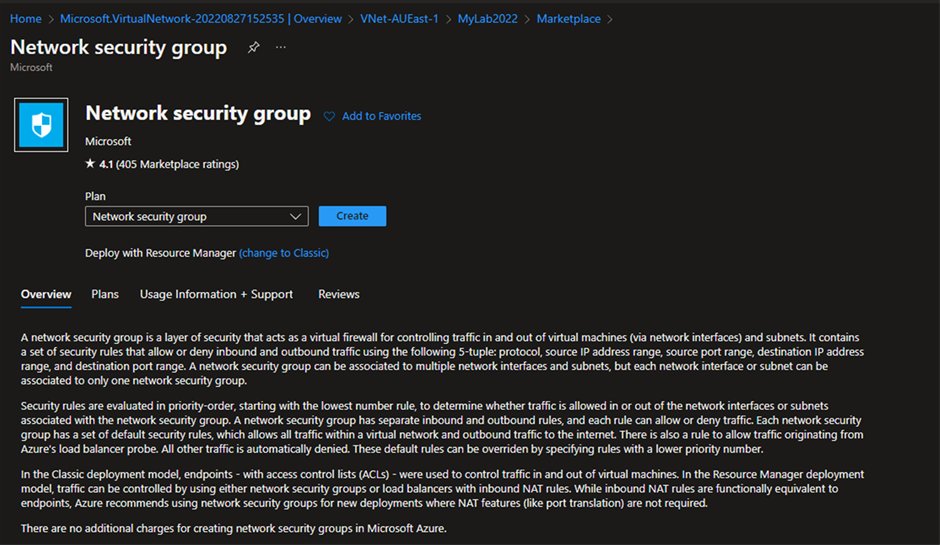The width and height of the screenshot is (940, 545).
Task: Open the Plan dropdown
Action: pyautogui.click(x=197, y=216)
